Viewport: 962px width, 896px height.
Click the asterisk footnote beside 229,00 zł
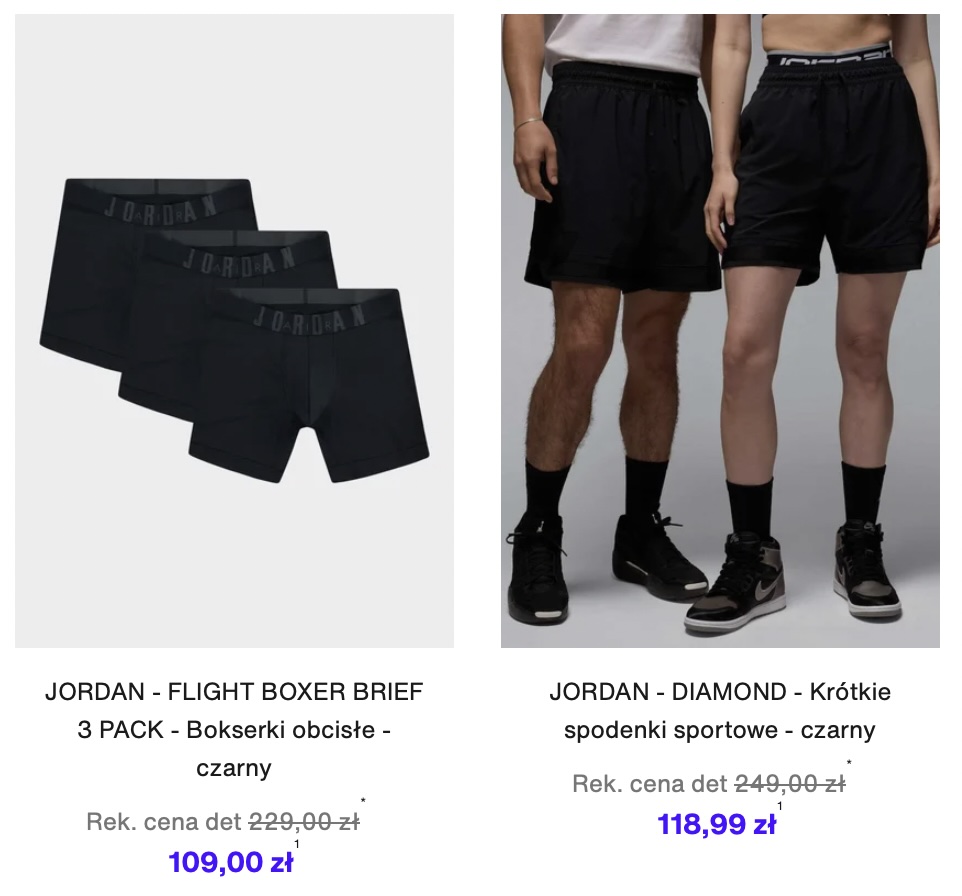(363, 801)
